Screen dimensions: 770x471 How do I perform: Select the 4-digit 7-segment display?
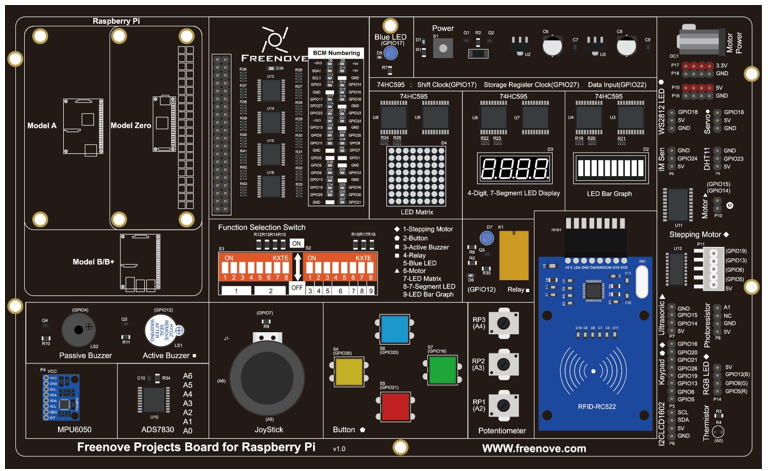[514, 168]
